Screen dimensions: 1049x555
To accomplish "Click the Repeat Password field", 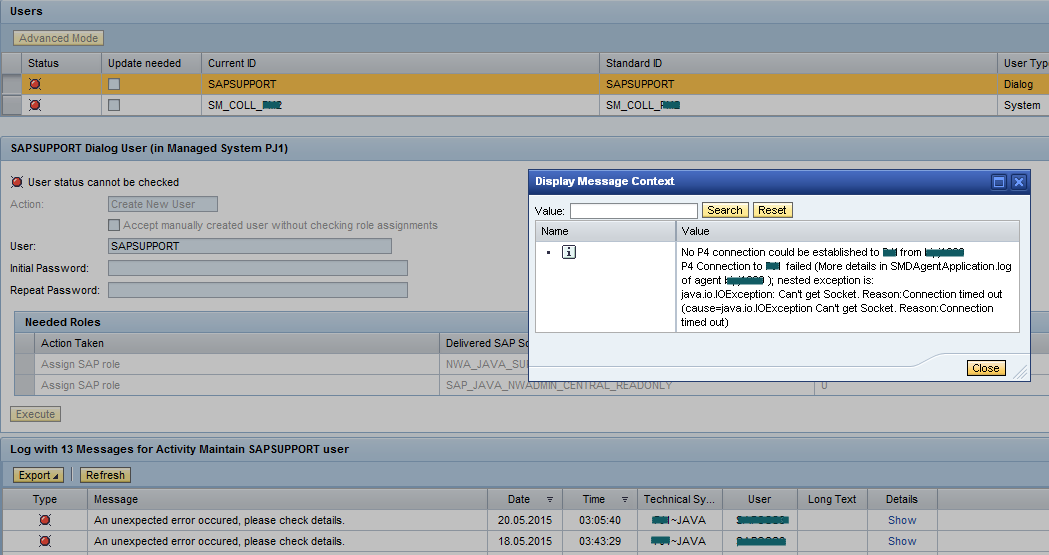I will click(258, 290).
